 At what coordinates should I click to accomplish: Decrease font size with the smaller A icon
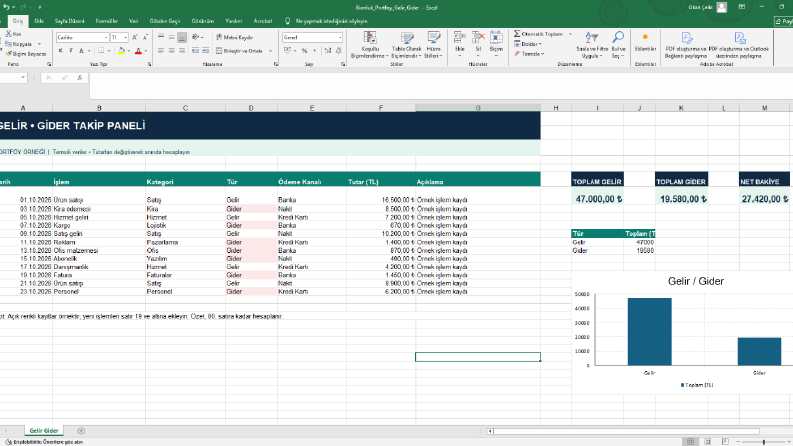pyautogui.click(x=145, y=37)
